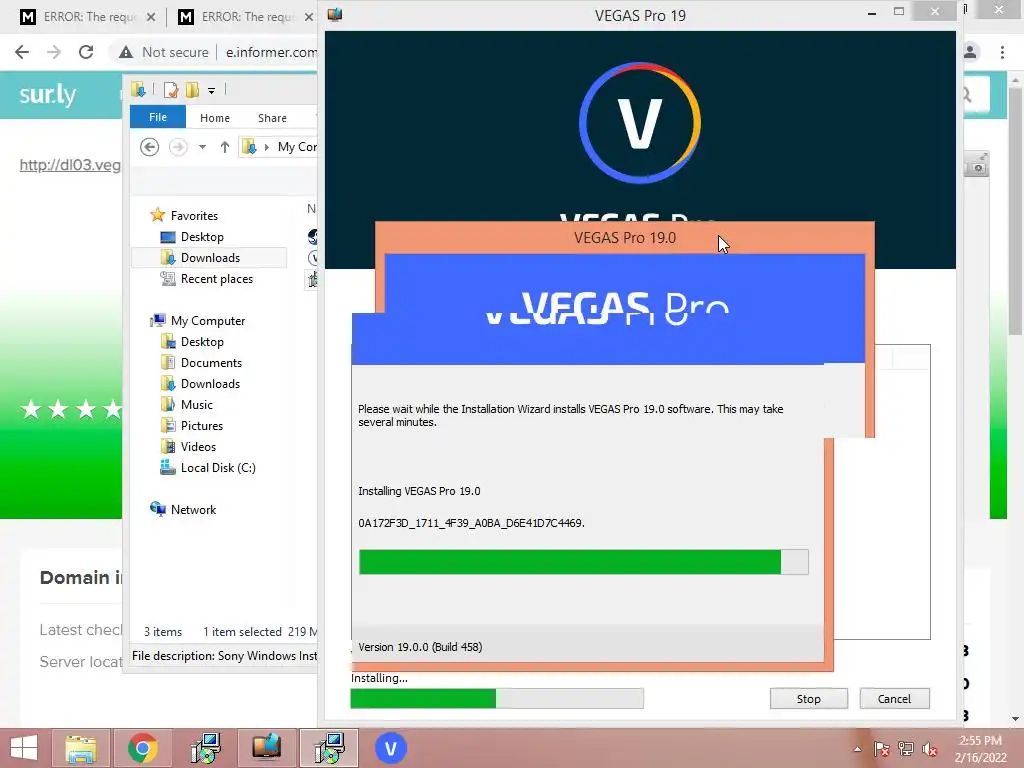Click the VEGAS Pro 19.0 dialog title bar
This screenshot has width=1024, height=768.
tap(624, 238)
